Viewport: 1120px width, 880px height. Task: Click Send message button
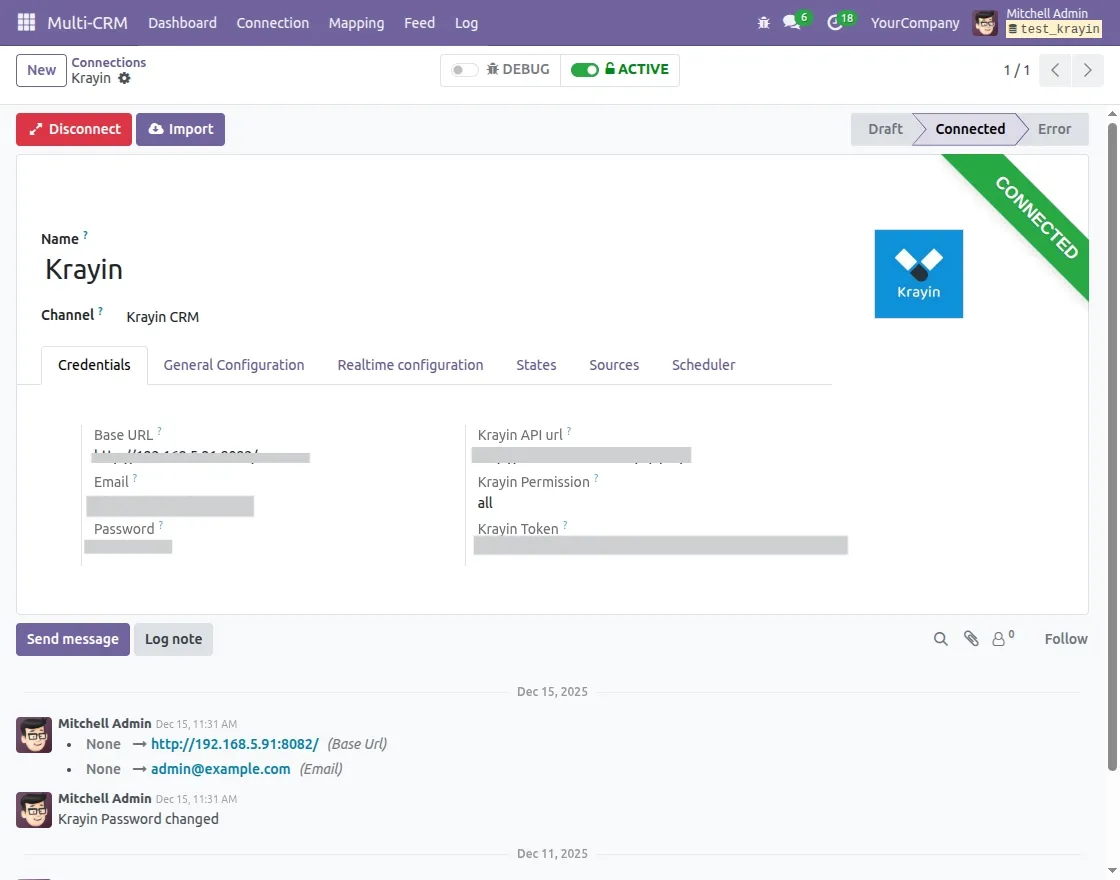pyautogui.click(x=73, y=639)
